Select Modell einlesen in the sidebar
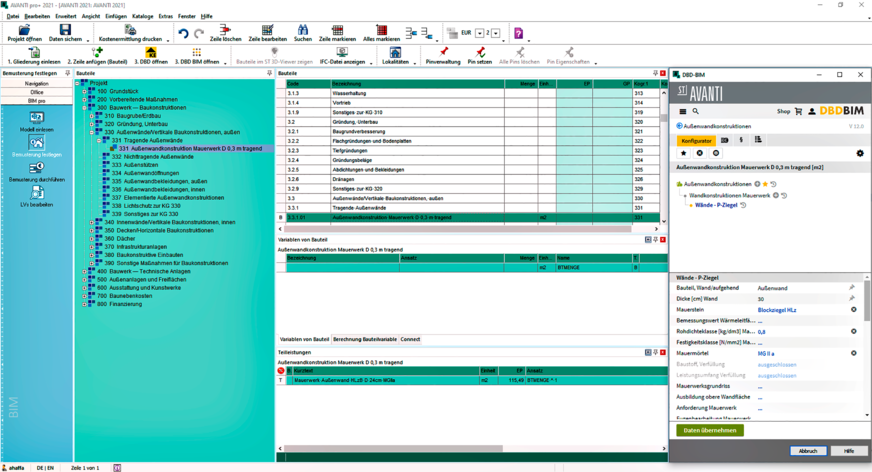The height and width of the screenshot is (472, 872). [x=36, y=119]
